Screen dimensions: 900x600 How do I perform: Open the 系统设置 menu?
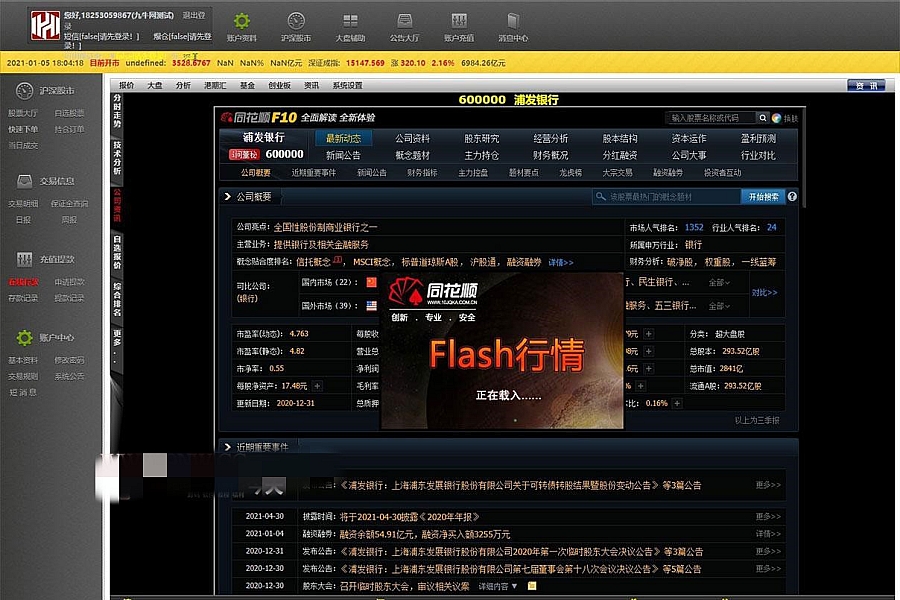(x=347, y=86)
